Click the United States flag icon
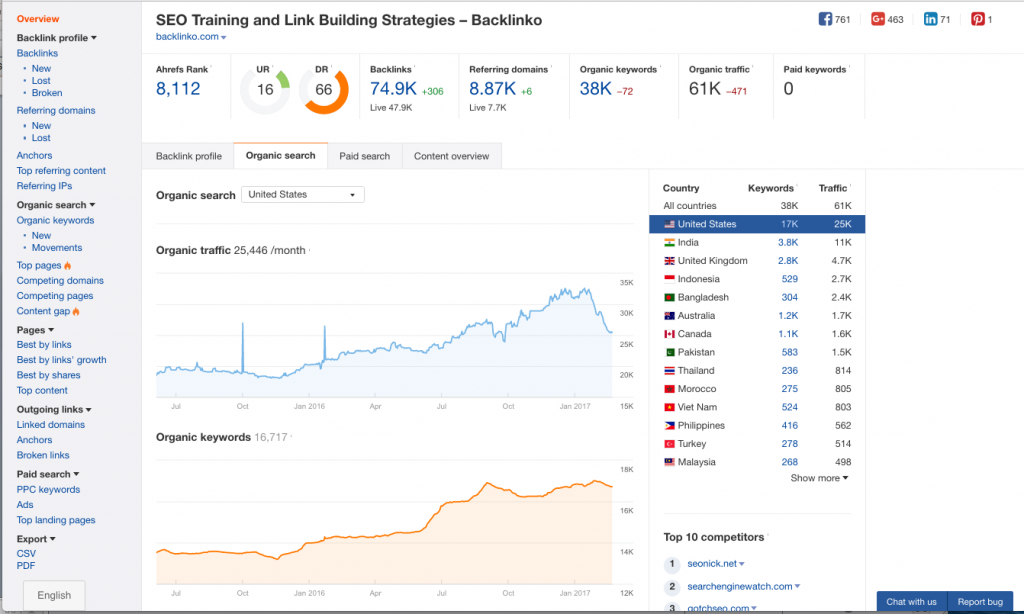Screen dimensions: 1024x614 click(669, 224)
